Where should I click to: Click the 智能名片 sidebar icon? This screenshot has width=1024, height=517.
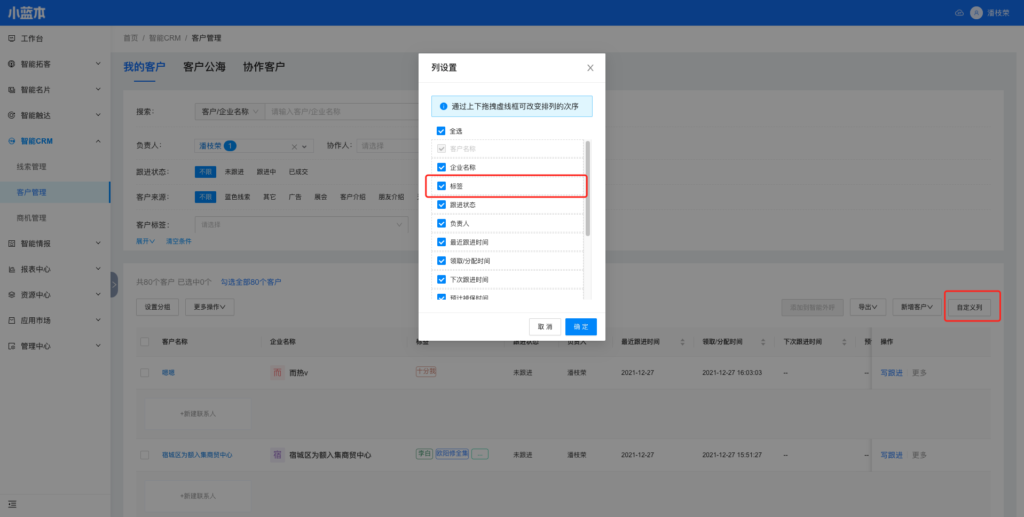point(11,90)
